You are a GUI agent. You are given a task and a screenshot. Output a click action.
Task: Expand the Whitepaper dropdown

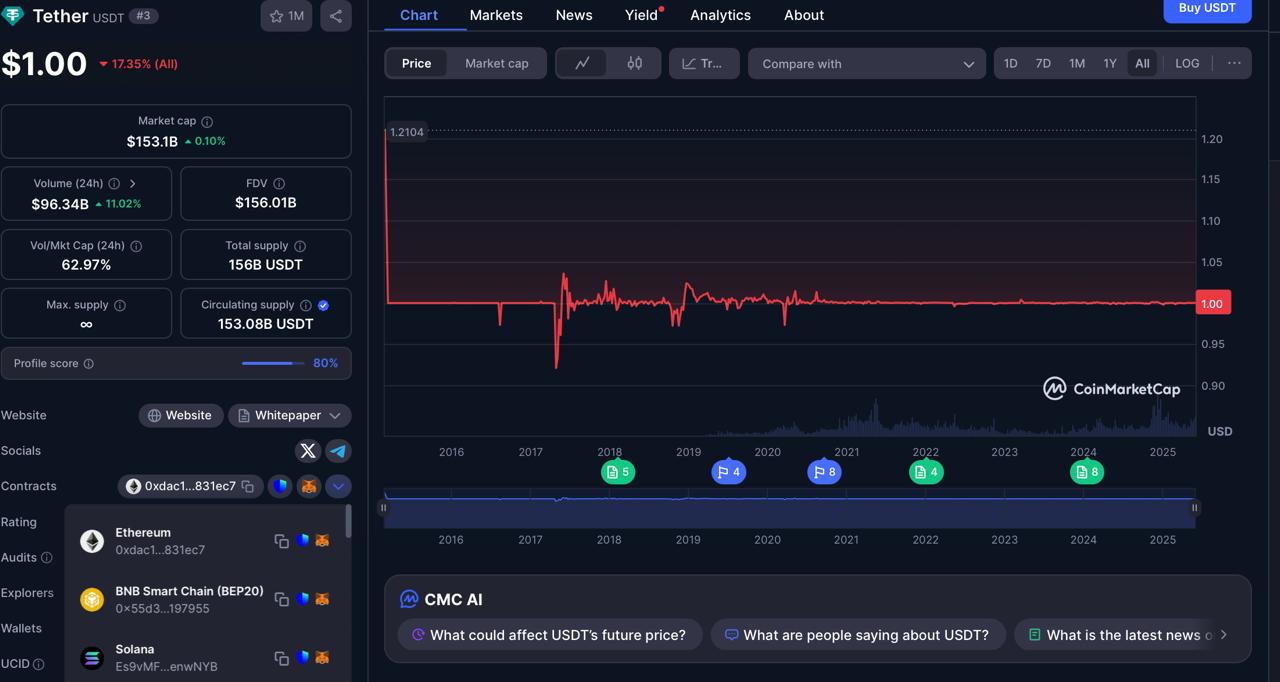click(x=289, y=415)
